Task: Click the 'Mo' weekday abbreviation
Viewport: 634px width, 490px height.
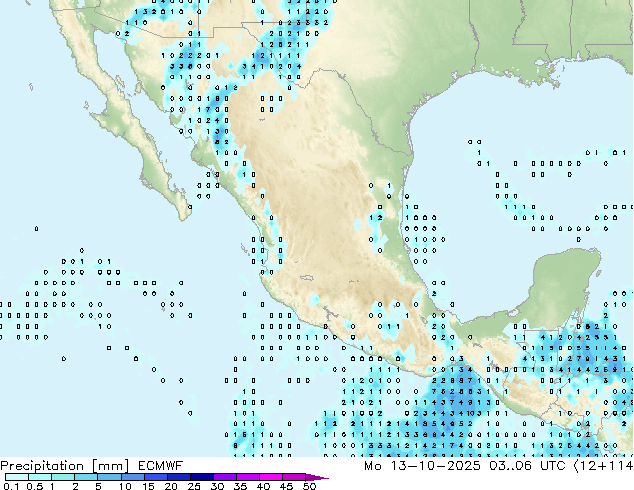Action: [372, 466]
